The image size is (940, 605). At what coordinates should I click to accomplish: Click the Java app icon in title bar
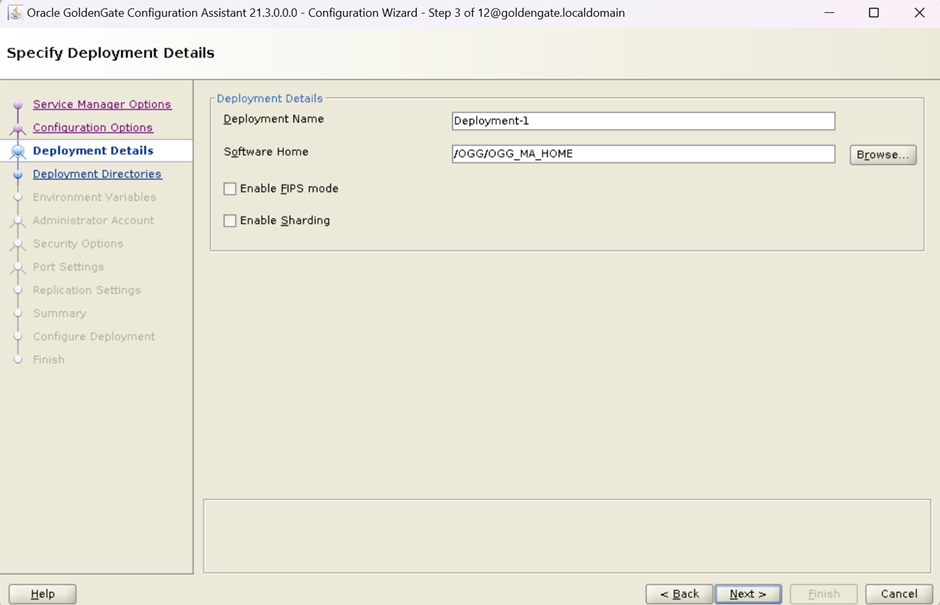pos(14,13)
